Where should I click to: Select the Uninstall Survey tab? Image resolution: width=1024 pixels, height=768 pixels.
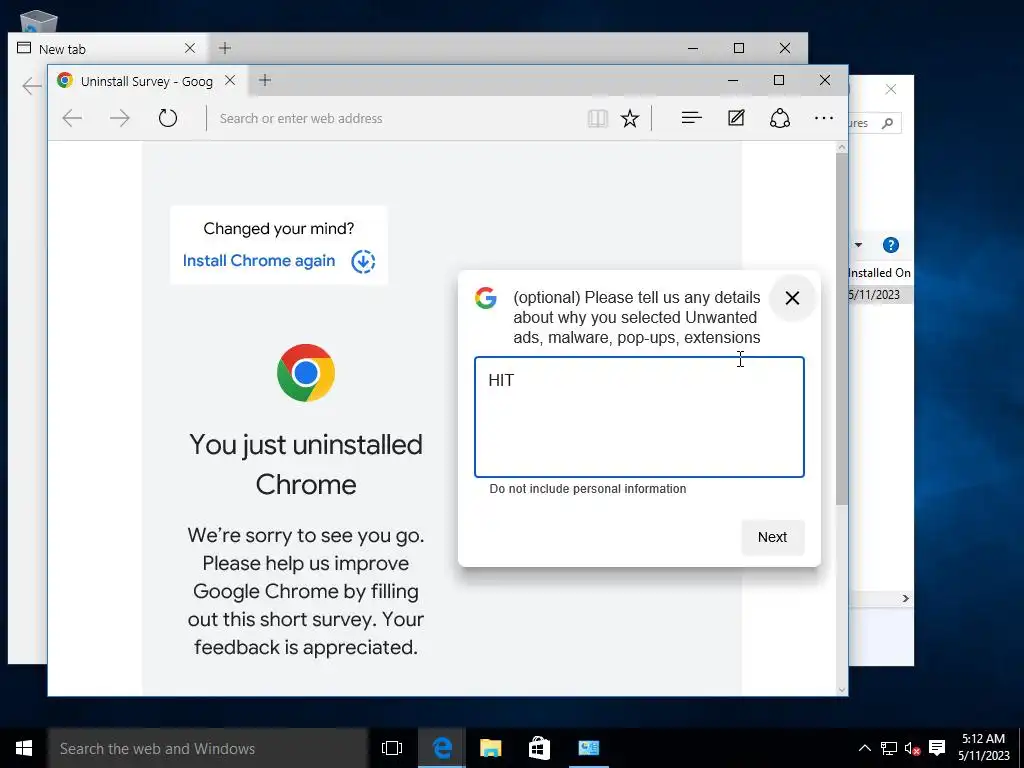pos(146,81)
